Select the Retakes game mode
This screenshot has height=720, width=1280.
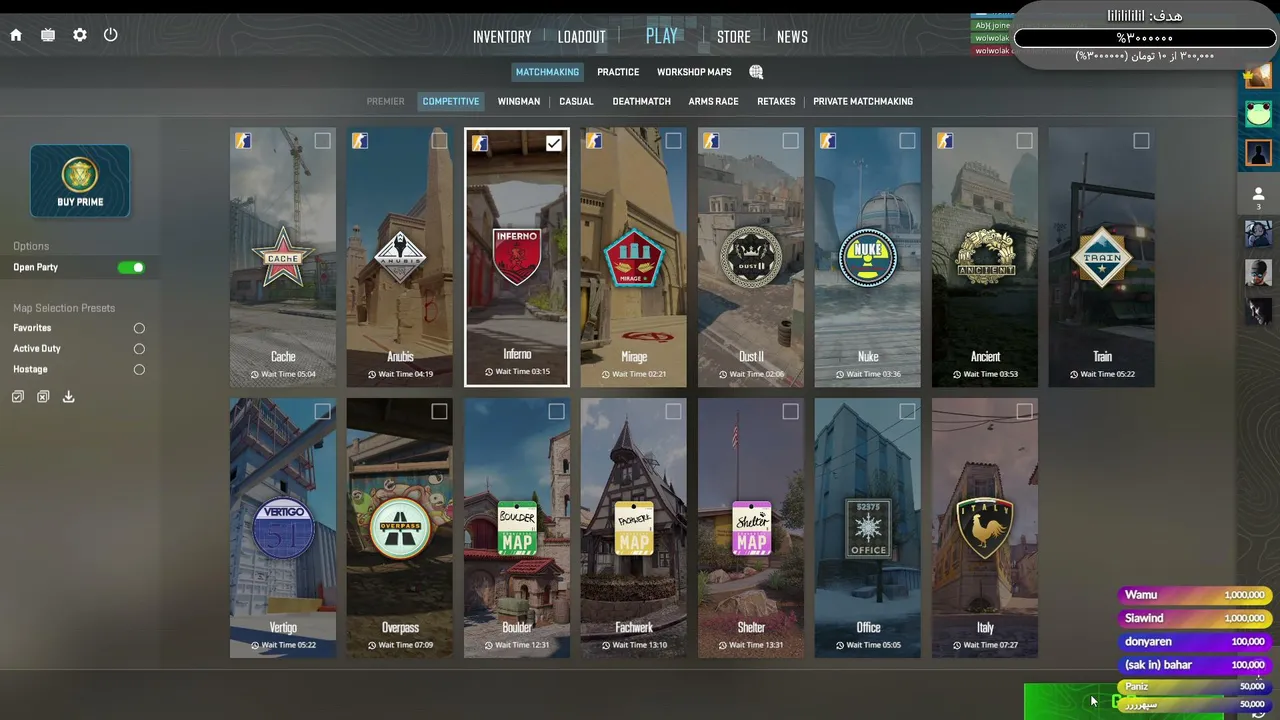coord(776,101)
